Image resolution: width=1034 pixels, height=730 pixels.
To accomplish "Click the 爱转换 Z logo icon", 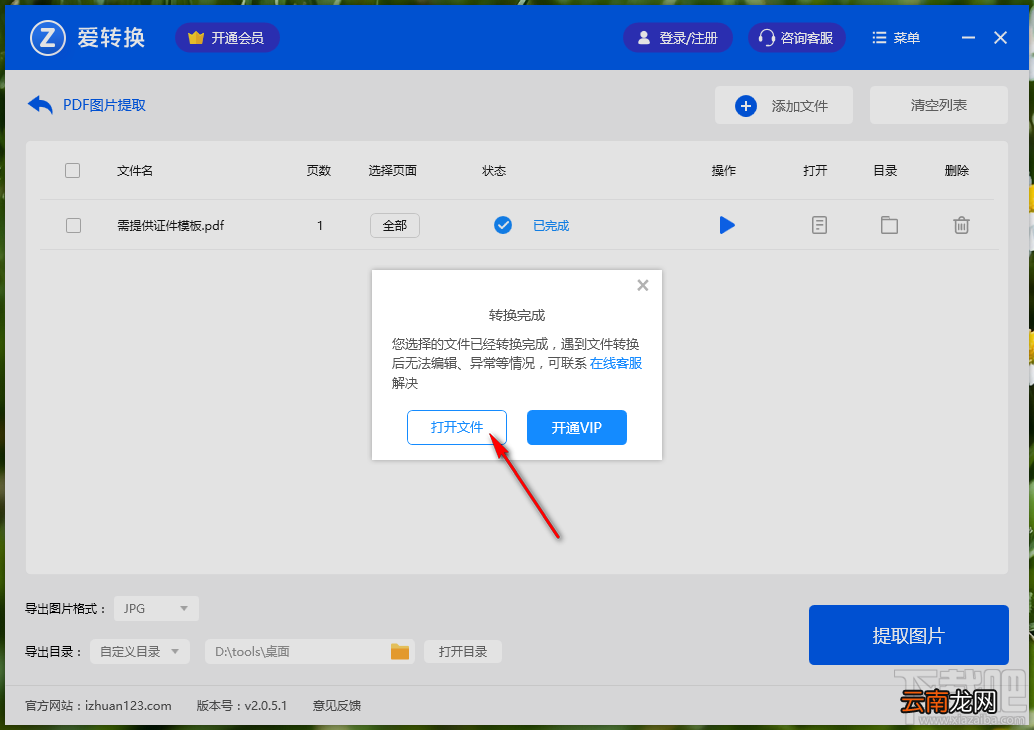I will tap(47, 38).
